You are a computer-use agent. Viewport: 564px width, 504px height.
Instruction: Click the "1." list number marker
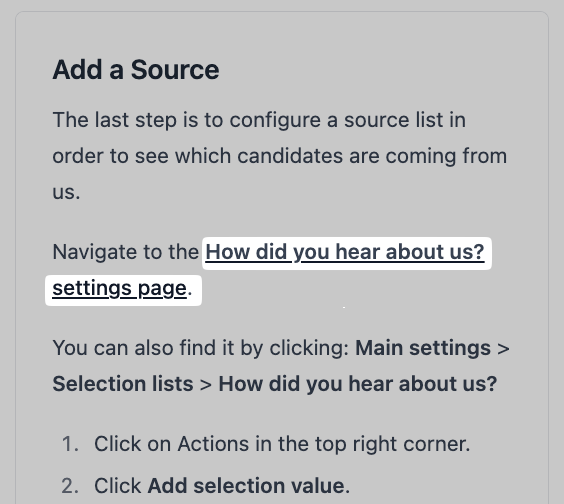(70, 444)
